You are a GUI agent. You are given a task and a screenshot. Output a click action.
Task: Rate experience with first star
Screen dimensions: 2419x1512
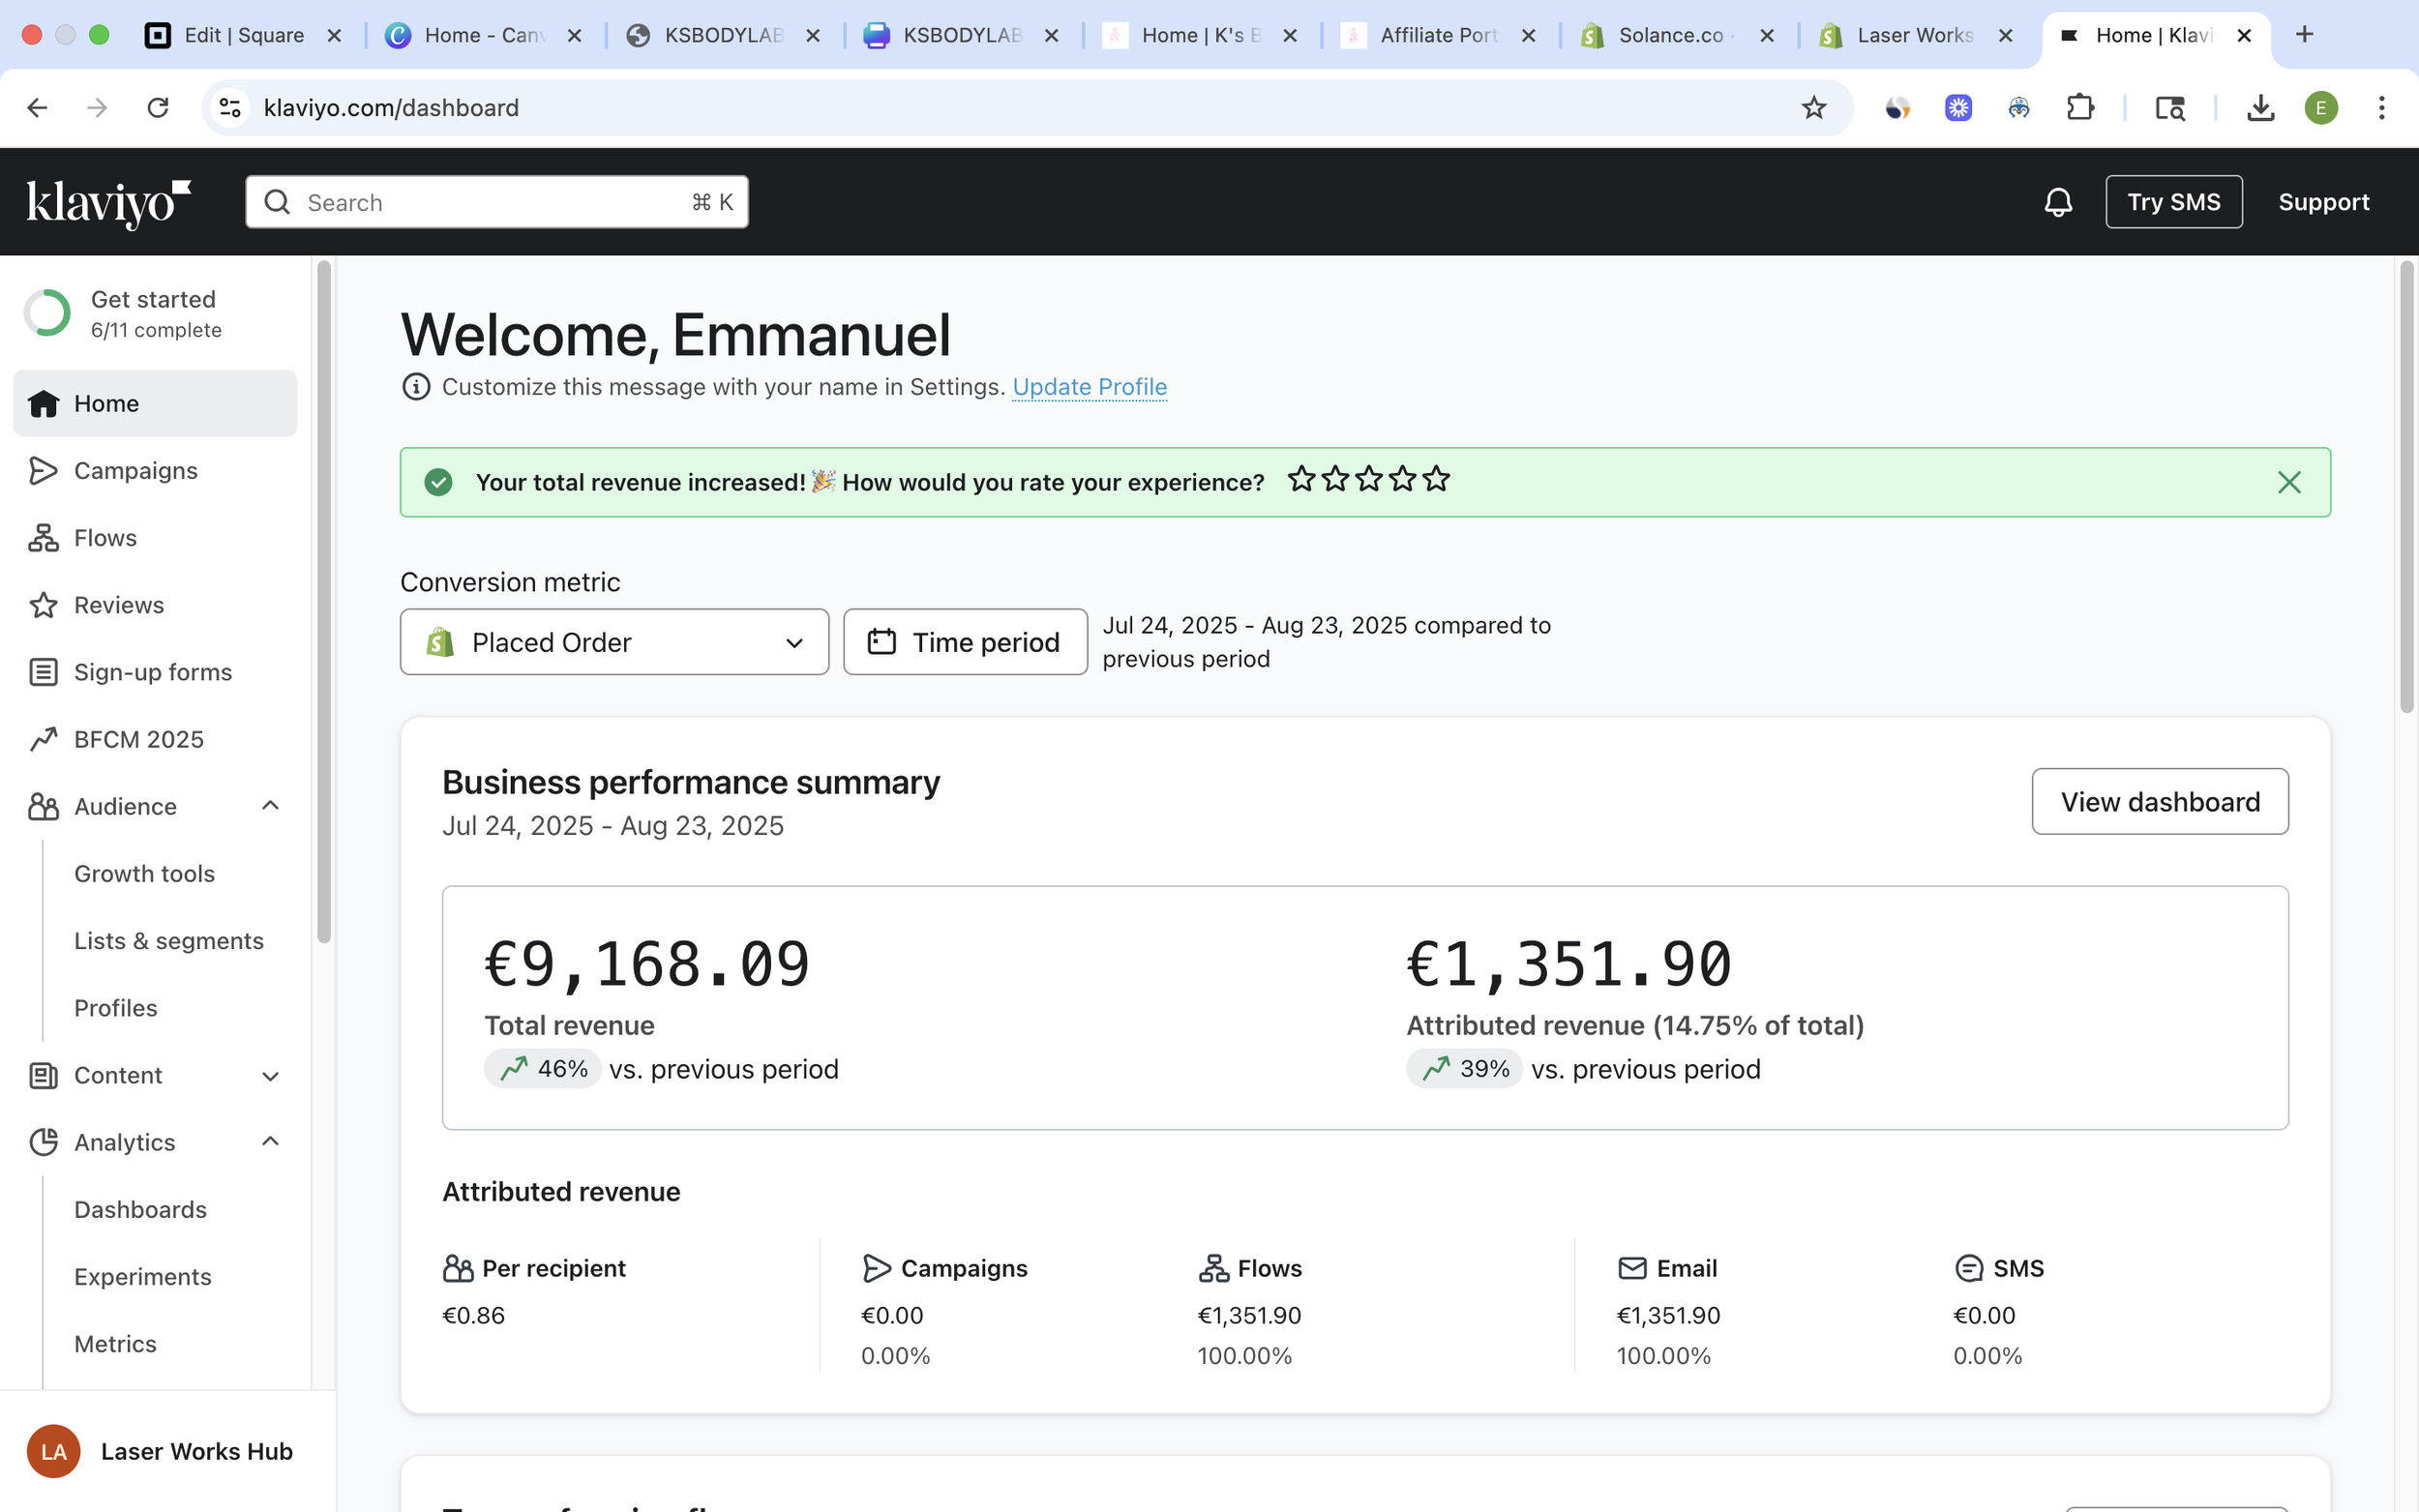[1300, 480]
